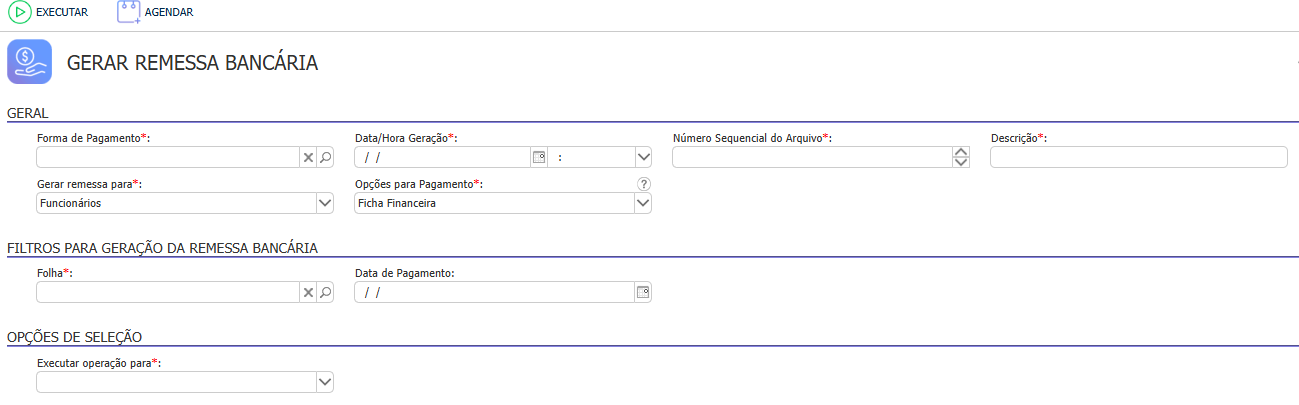Click the Forma de Pagamento input field
This screenshot has height=405, width=1299.
coord(167,157)
